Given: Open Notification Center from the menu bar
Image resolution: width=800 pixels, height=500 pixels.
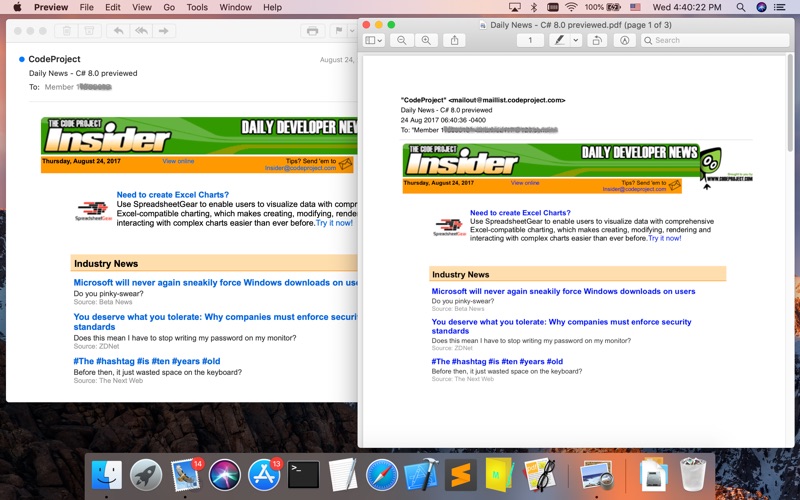Looking at the screenshot, I should coord(780,7).
